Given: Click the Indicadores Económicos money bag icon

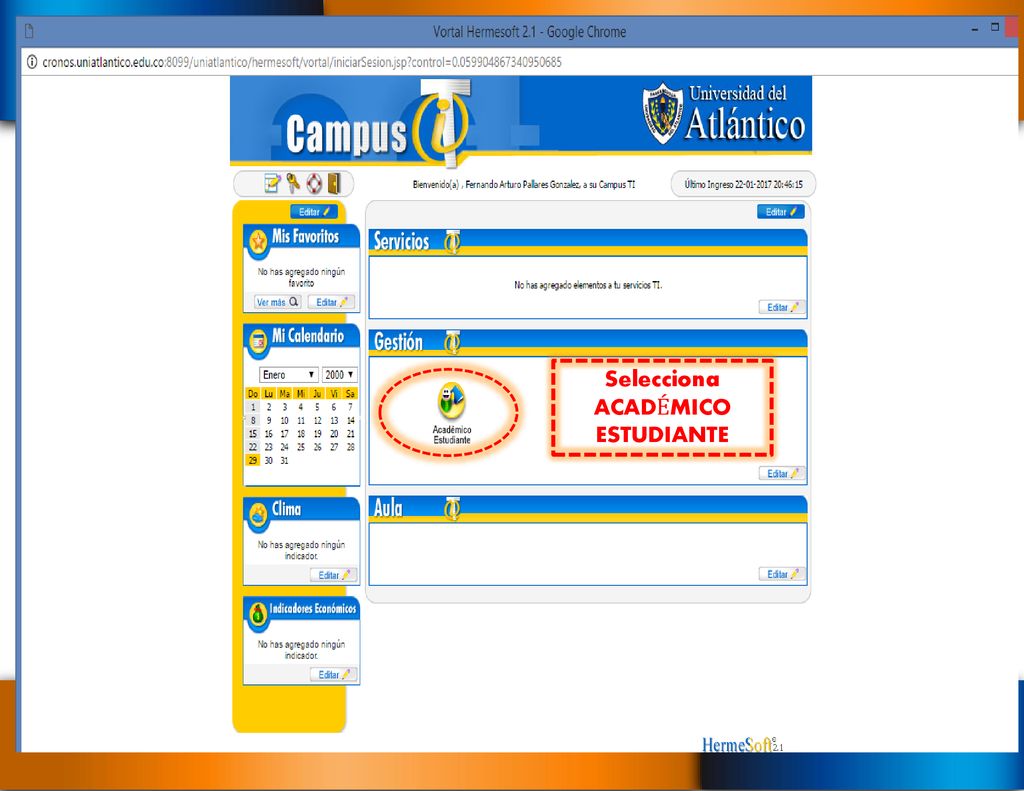Looking at the screenshot, I should [x=259, y=613].
